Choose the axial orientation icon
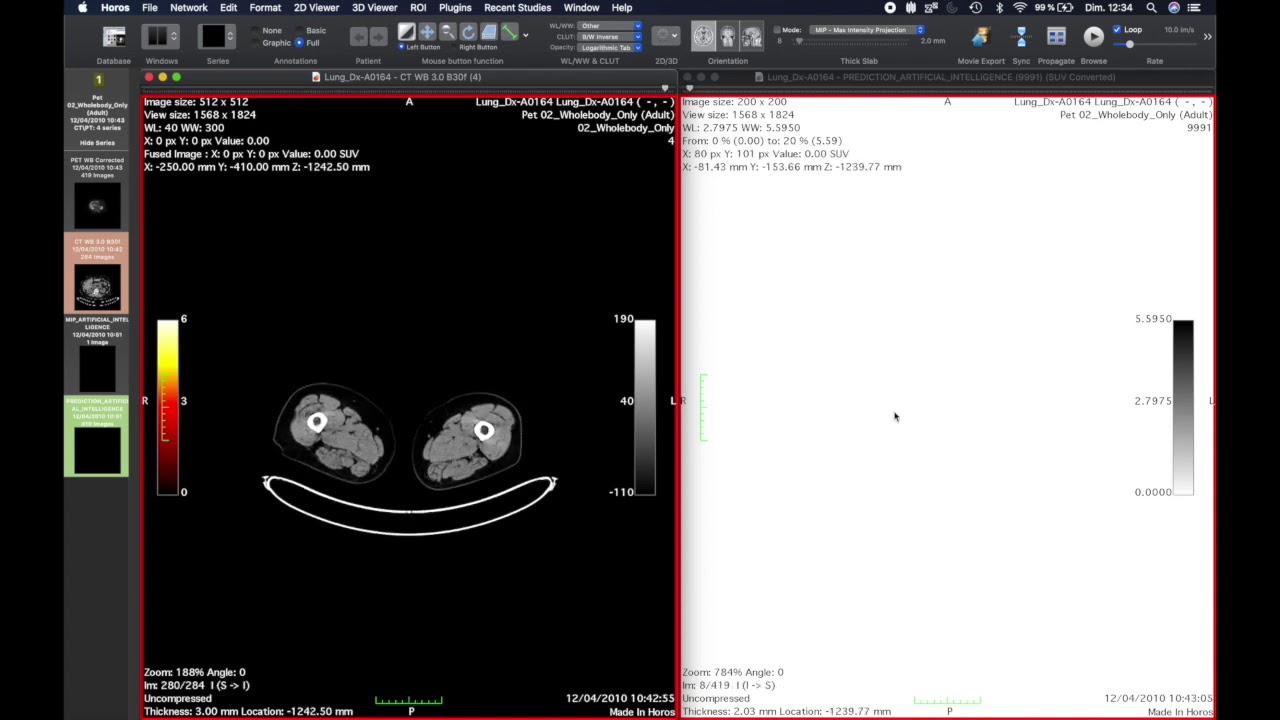 [x=704, y=37]
